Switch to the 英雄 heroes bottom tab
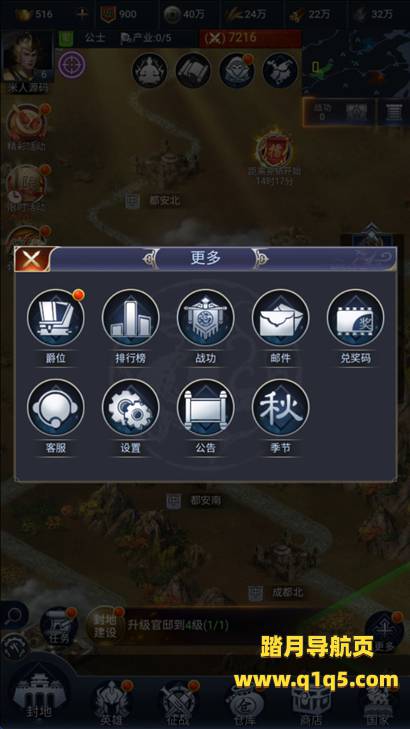The width and height of the screenshot is (410, 729). point(112,702)
